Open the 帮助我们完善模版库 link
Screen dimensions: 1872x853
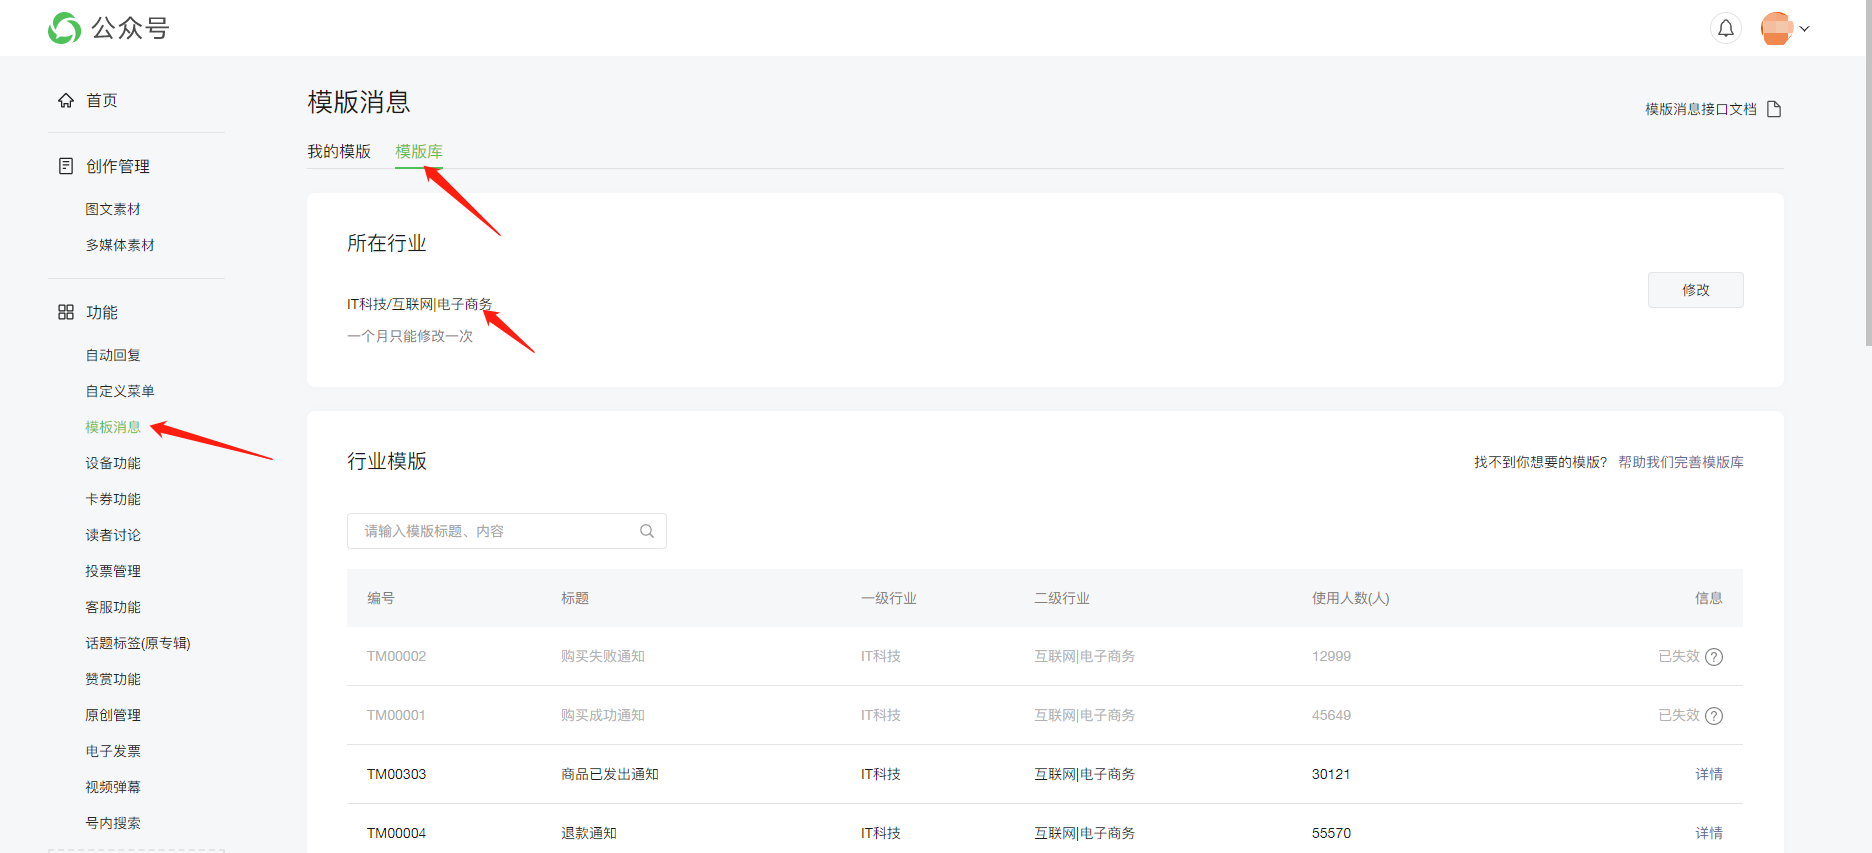[x=1680, y=462]
